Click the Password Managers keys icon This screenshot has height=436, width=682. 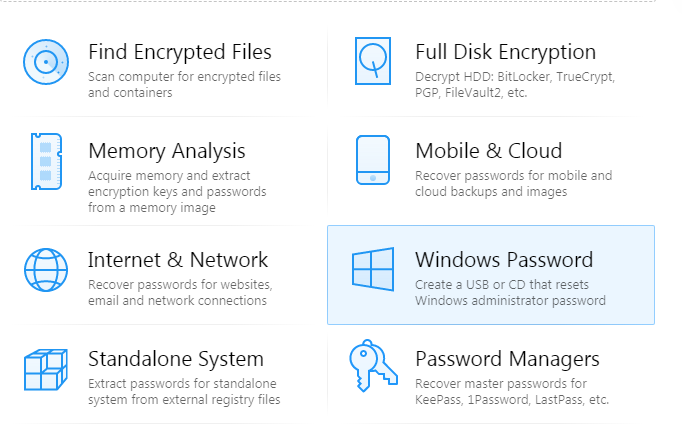(373, 368)
